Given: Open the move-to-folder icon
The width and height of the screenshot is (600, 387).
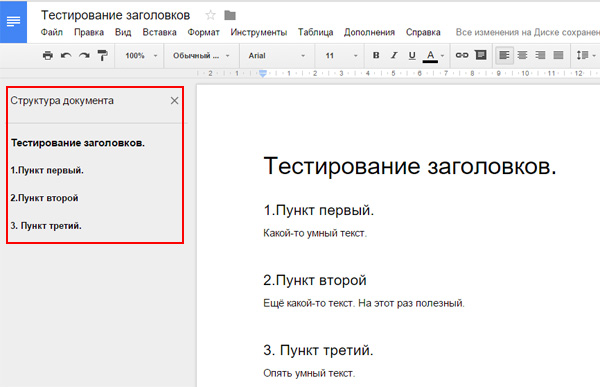Looking at the screenshot, I should (230, 15).
